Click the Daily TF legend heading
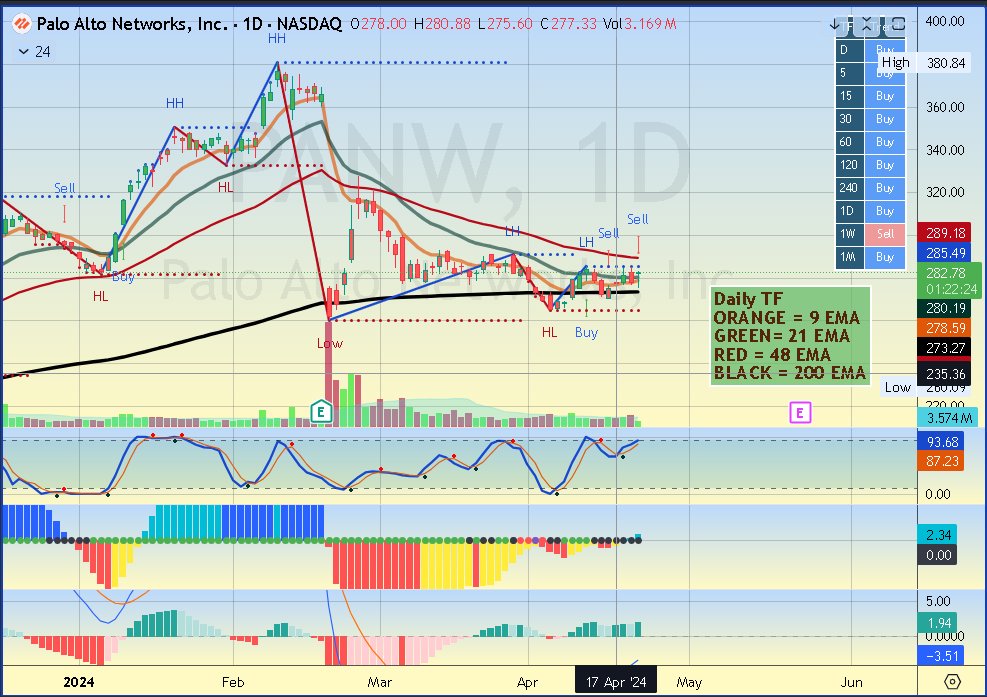987x697 pixels. point(748,299)
